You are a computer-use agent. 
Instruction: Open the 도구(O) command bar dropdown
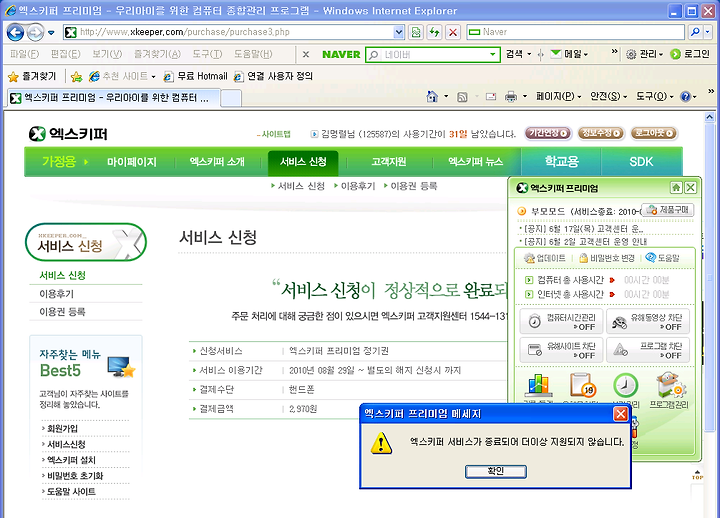654,96
